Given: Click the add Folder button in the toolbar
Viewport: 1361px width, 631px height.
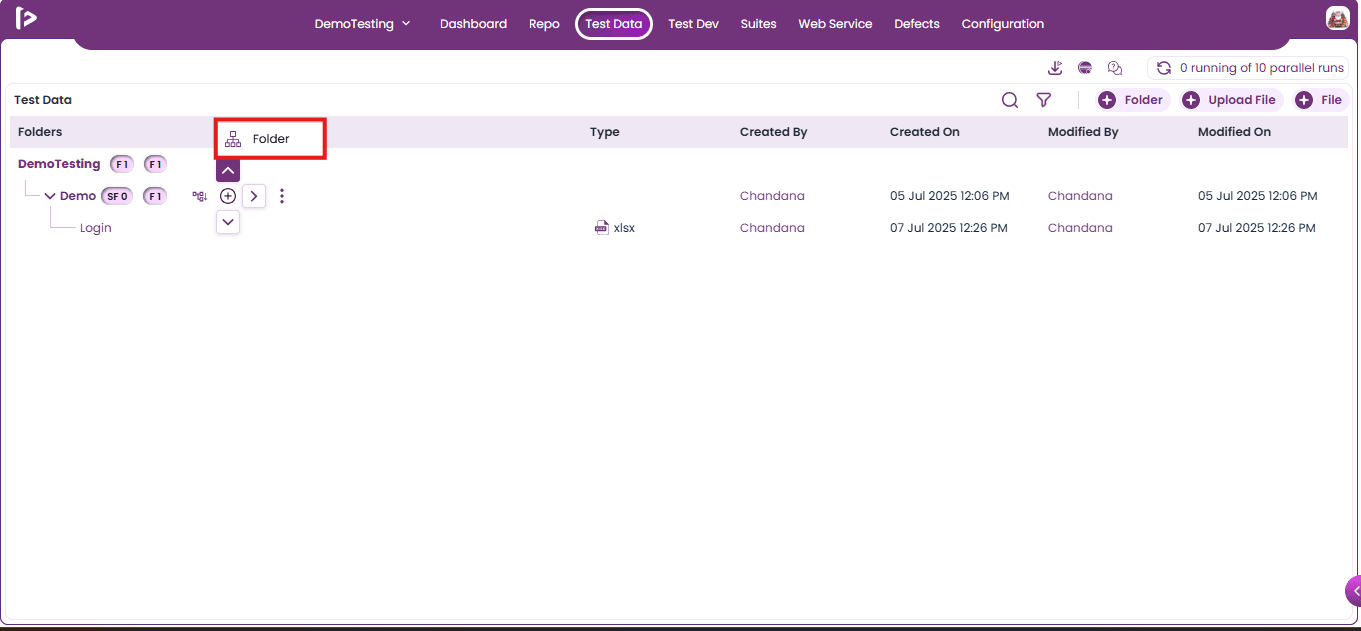Looking at the screenshot, I should click(1131, 100).
